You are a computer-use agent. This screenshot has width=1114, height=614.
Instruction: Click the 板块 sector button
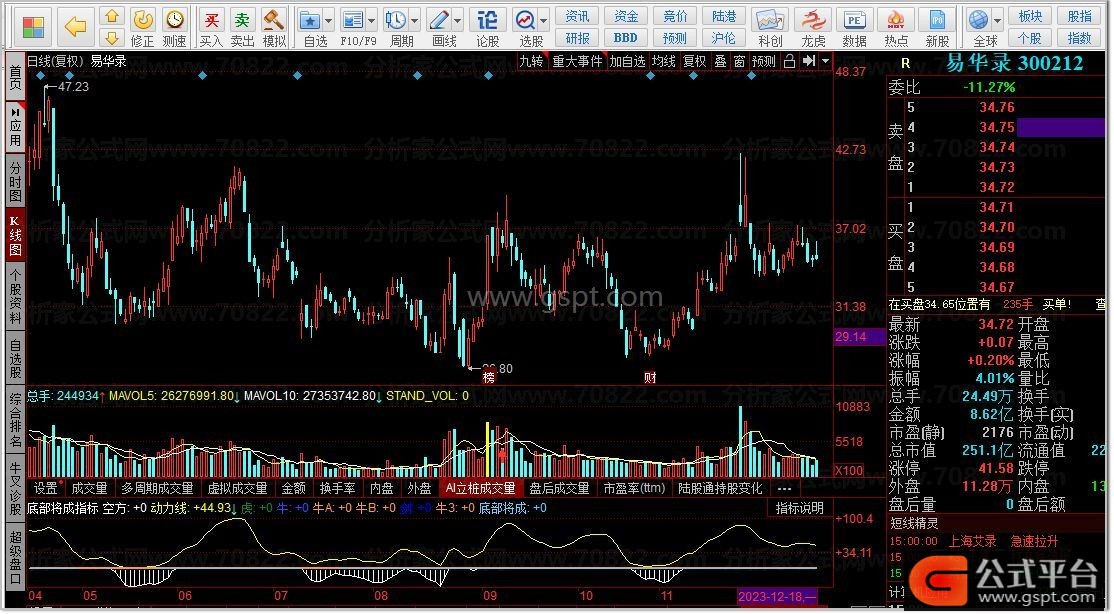[1029, 16]
